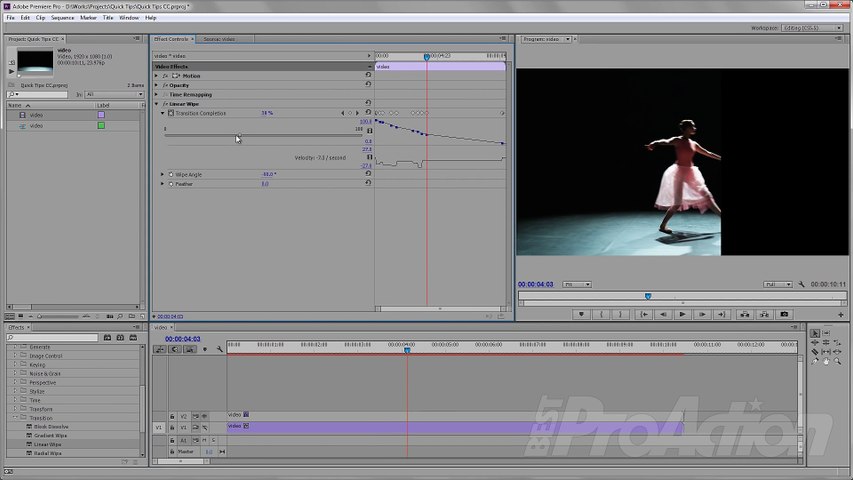Select the Selection tool in the Tools panel

(x=815, y=333)
